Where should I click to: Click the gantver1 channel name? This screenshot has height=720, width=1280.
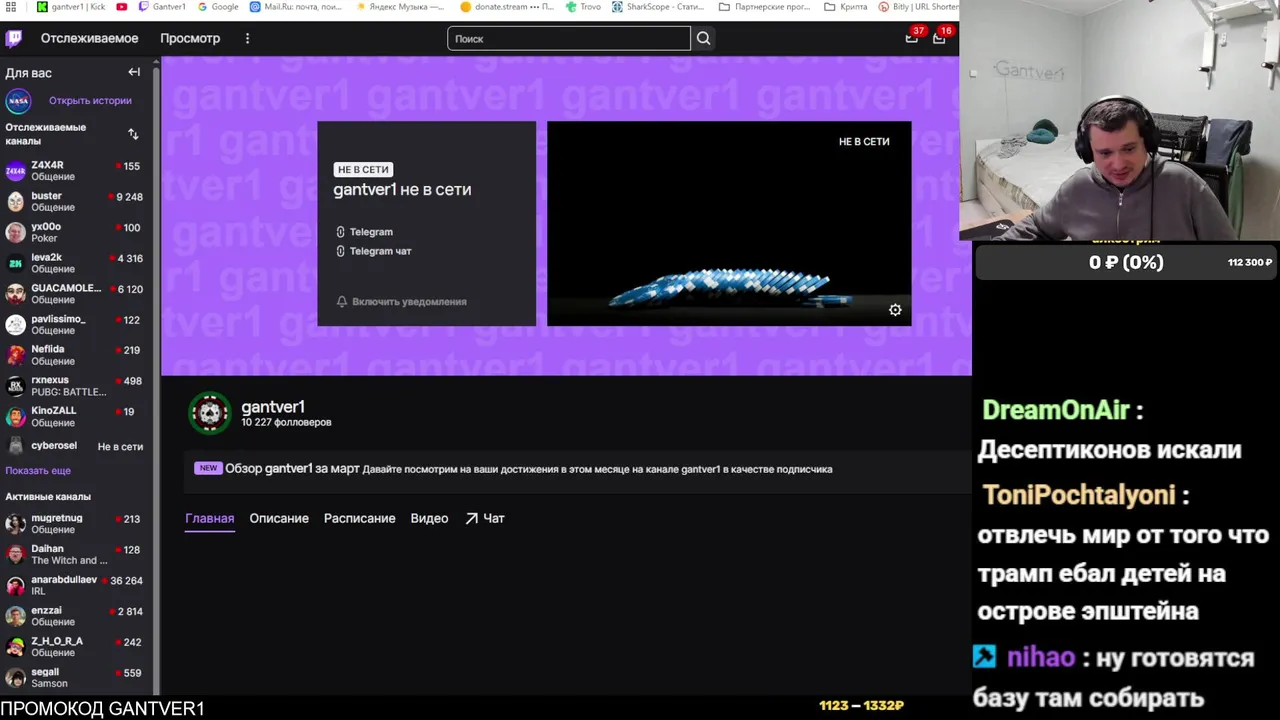click(273, 407)
